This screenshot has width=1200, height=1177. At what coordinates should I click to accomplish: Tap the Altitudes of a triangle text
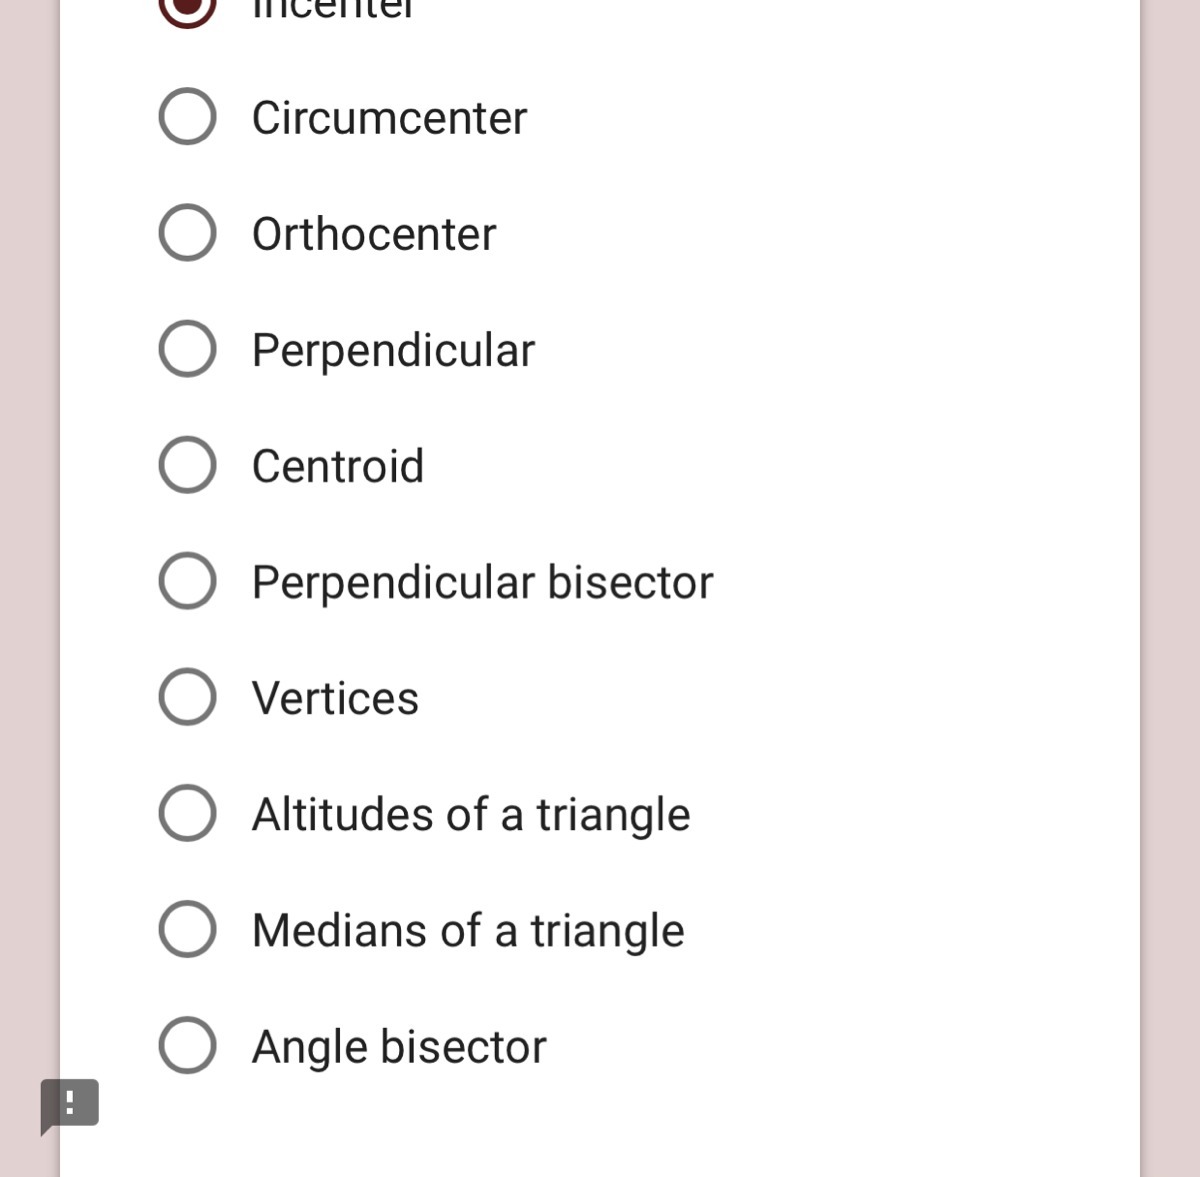point(470,814)
